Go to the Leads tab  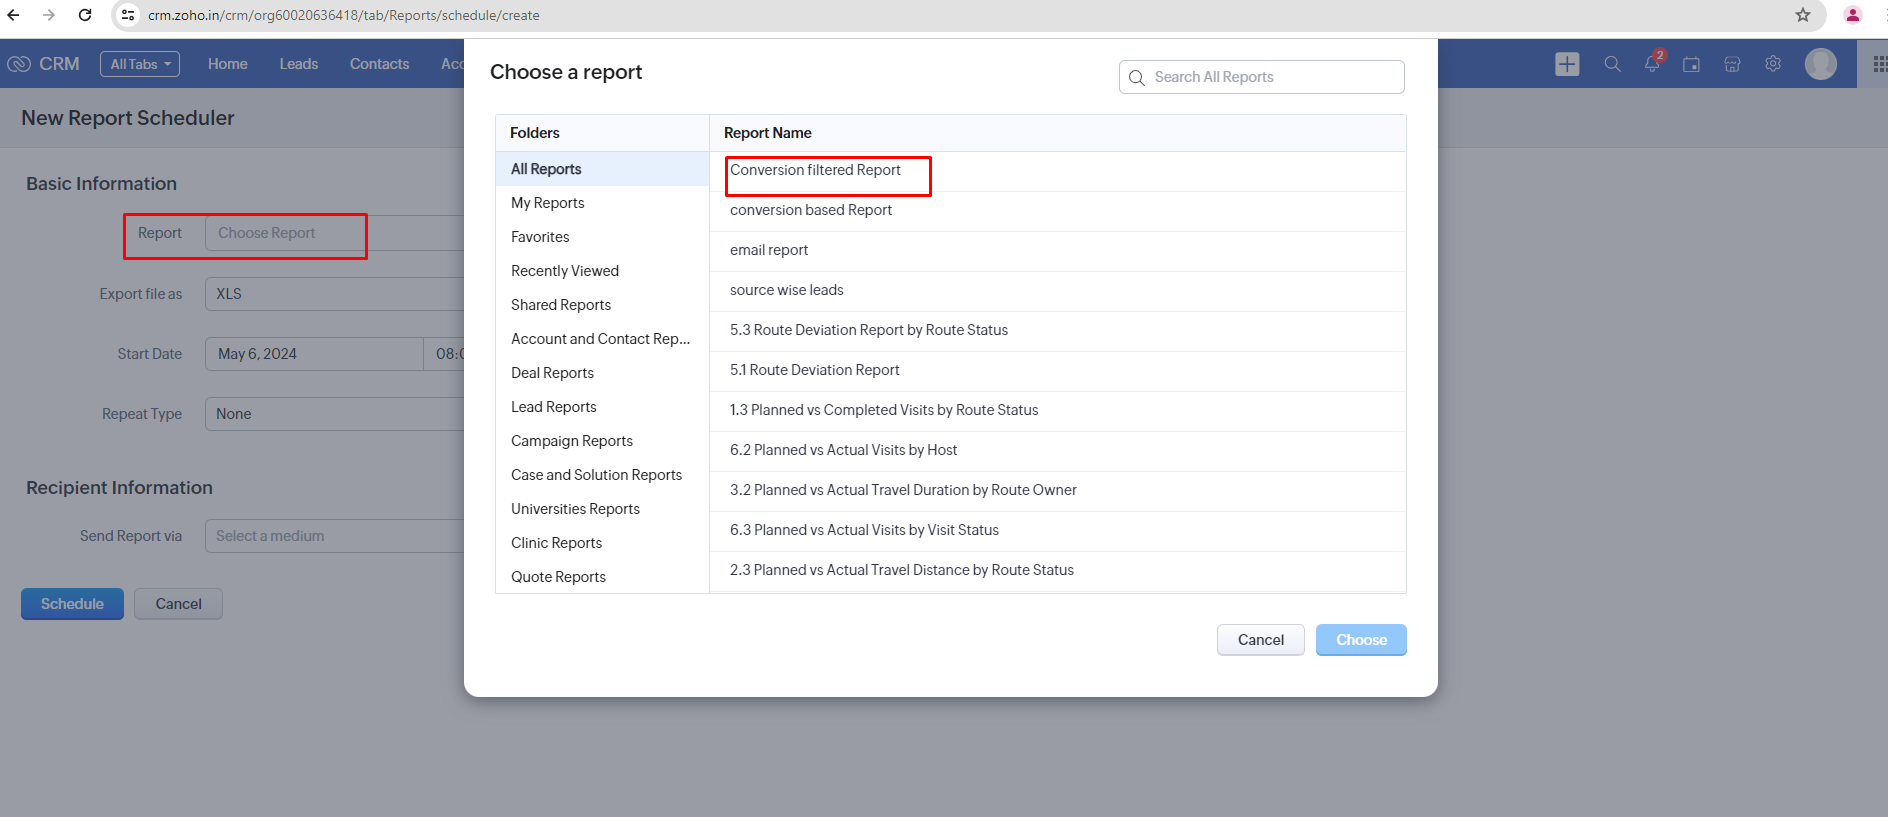[x=299, y=64]
